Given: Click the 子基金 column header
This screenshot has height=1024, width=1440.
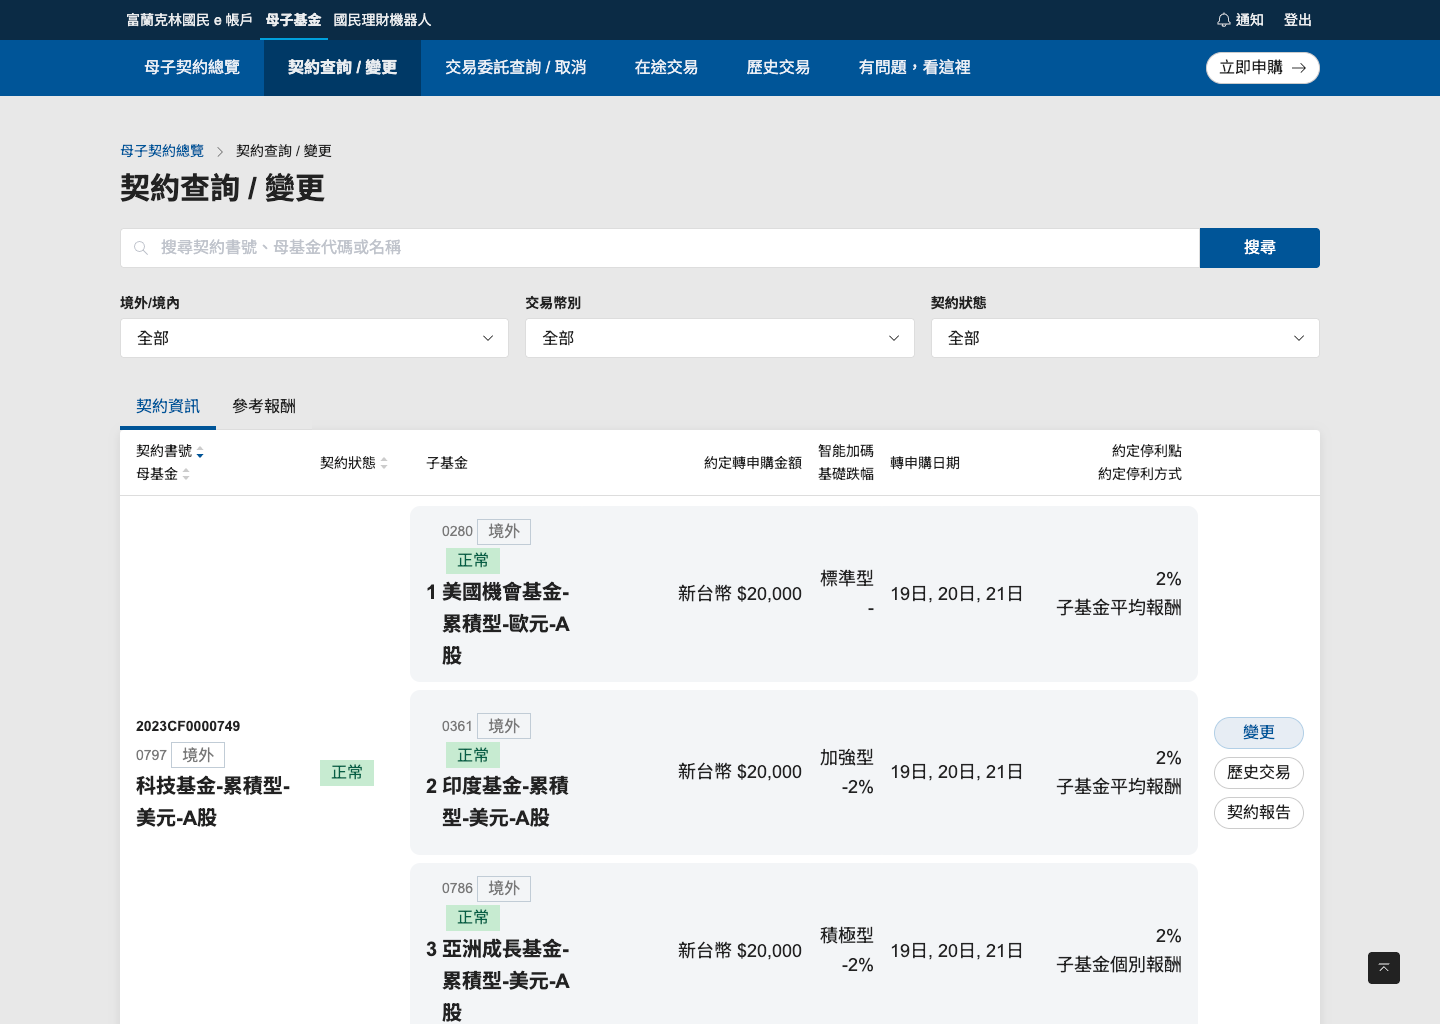Looking at the screenshot, I should 447,463.
